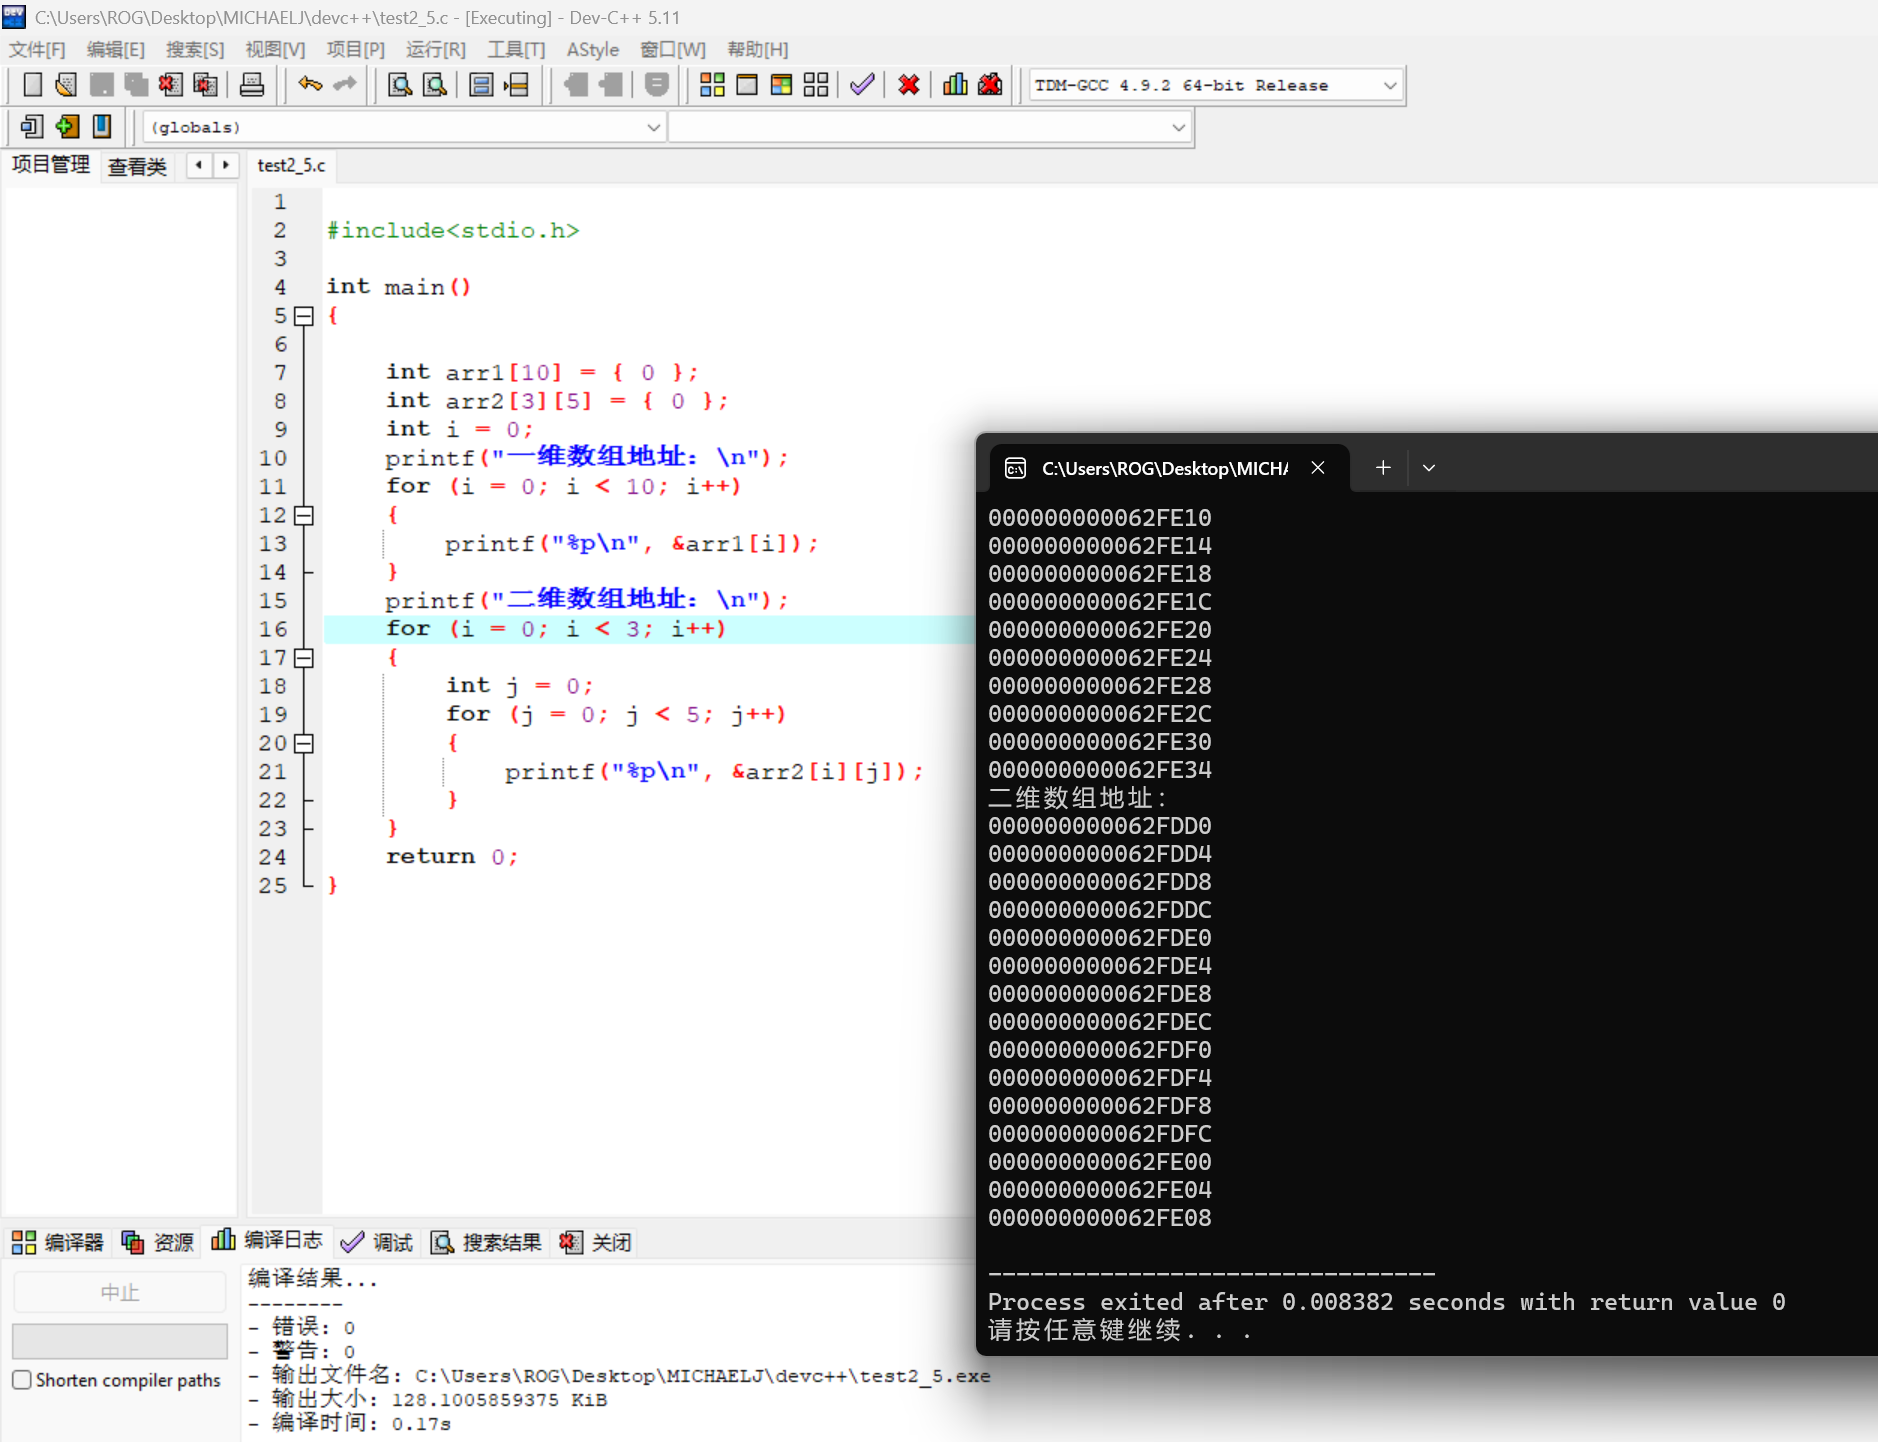The width and height of the screenshot is (1878, 1442).
Task: Open the 文件[F] menu
Action: pyautogui.click(x=37, y=50)
